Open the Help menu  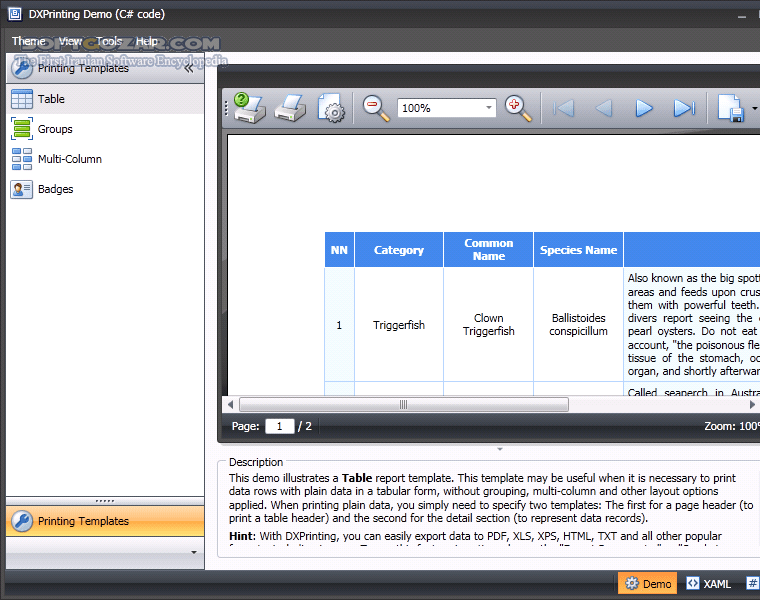147,41
